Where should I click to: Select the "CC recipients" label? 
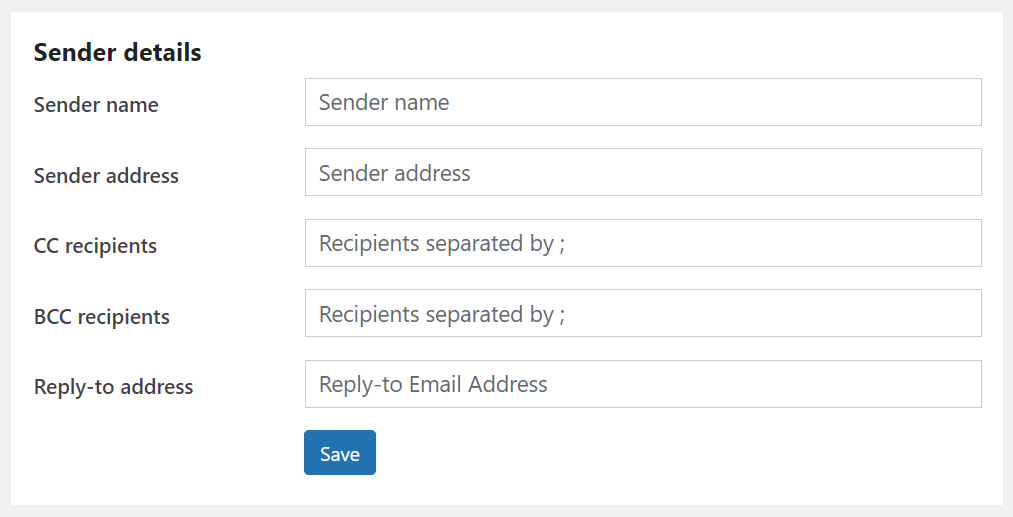[x=95, y=246]
